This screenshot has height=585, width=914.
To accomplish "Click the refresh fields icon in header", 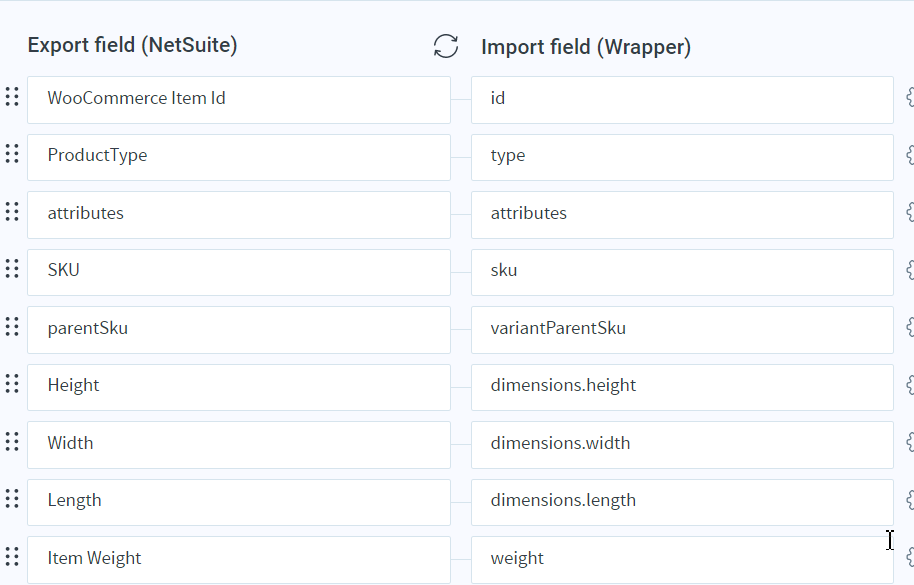I will pos(446,46).
